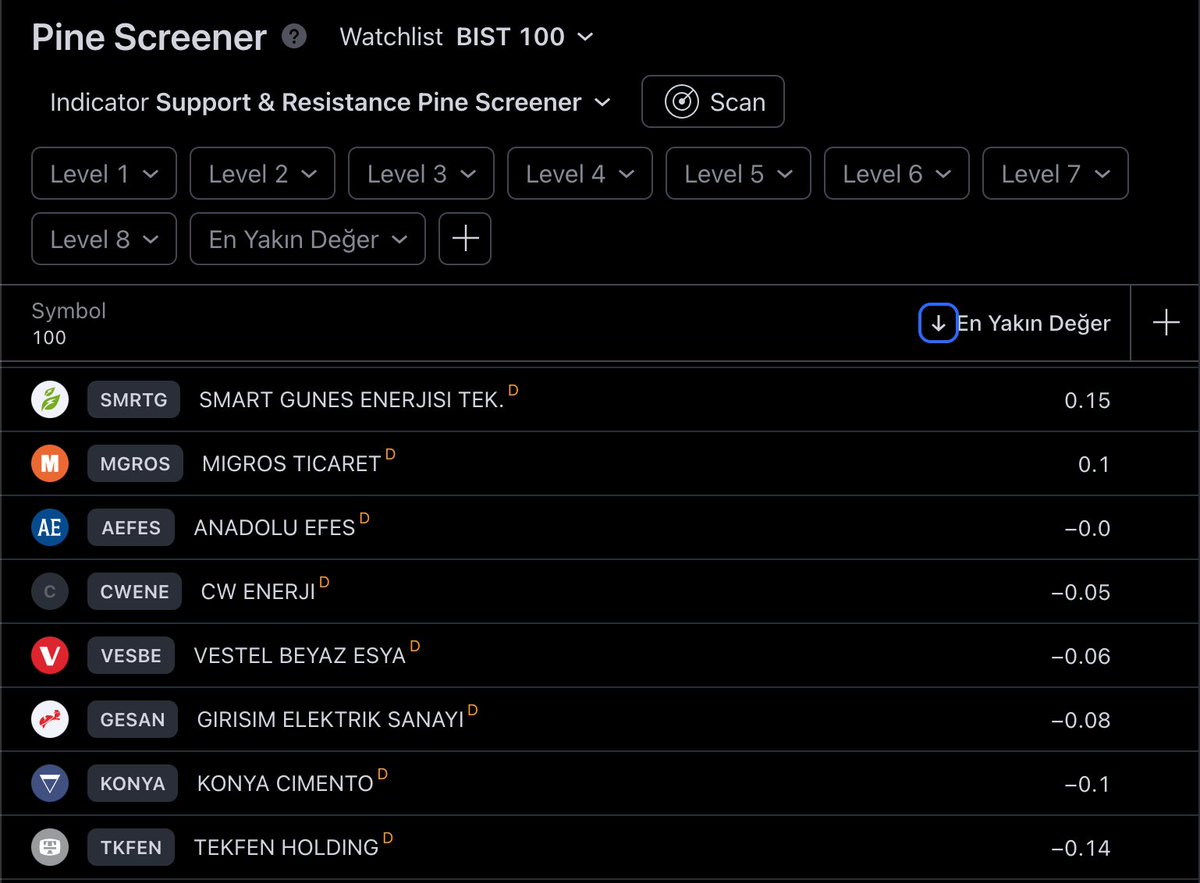The image size is (1200, 883).
Task: Click the Konya Cimento blue logo icon
Action: [x=50, y=783]
